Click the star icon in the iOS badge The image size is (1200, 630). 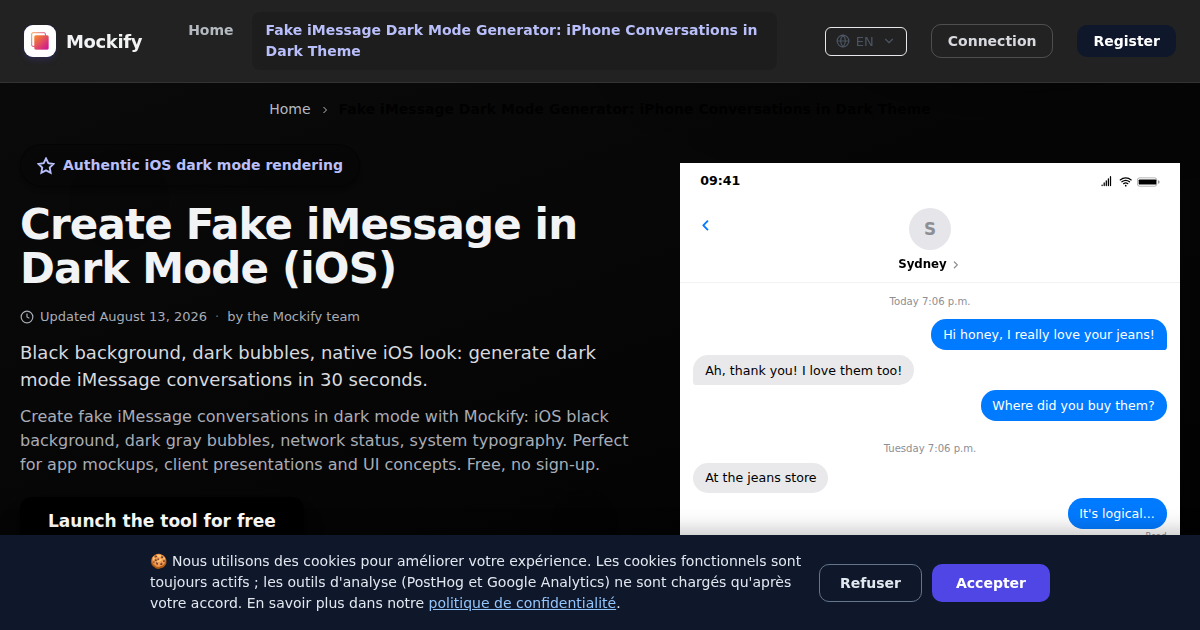point(46,166)
